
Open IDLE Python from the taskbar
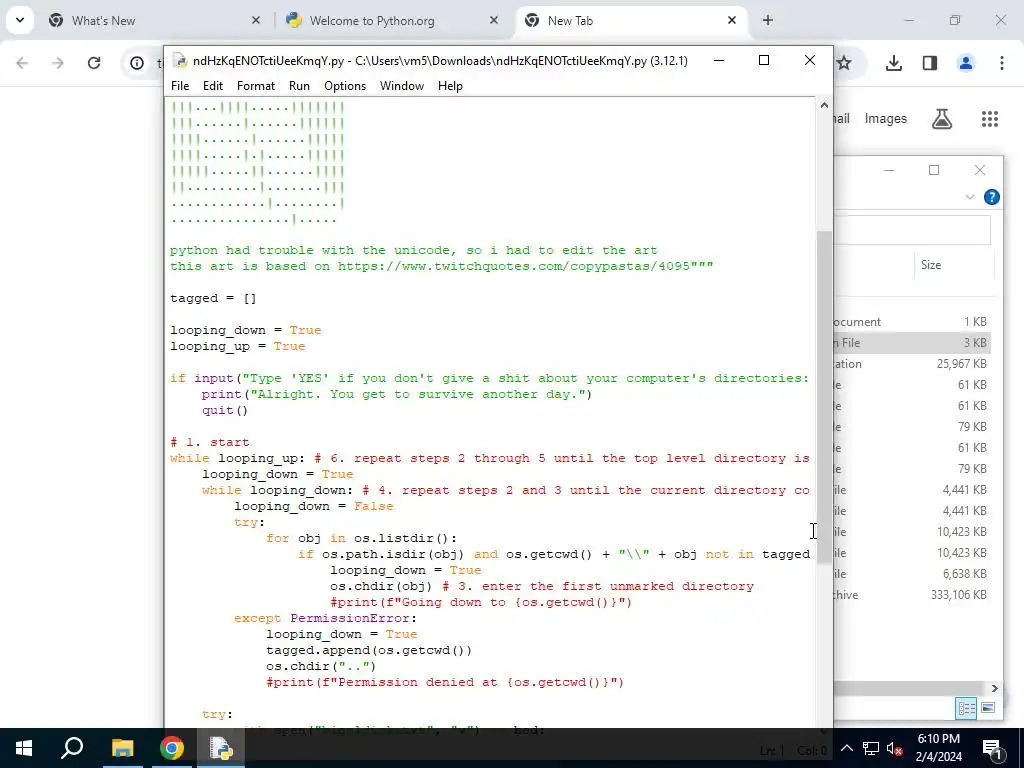[x=221, y=748]
